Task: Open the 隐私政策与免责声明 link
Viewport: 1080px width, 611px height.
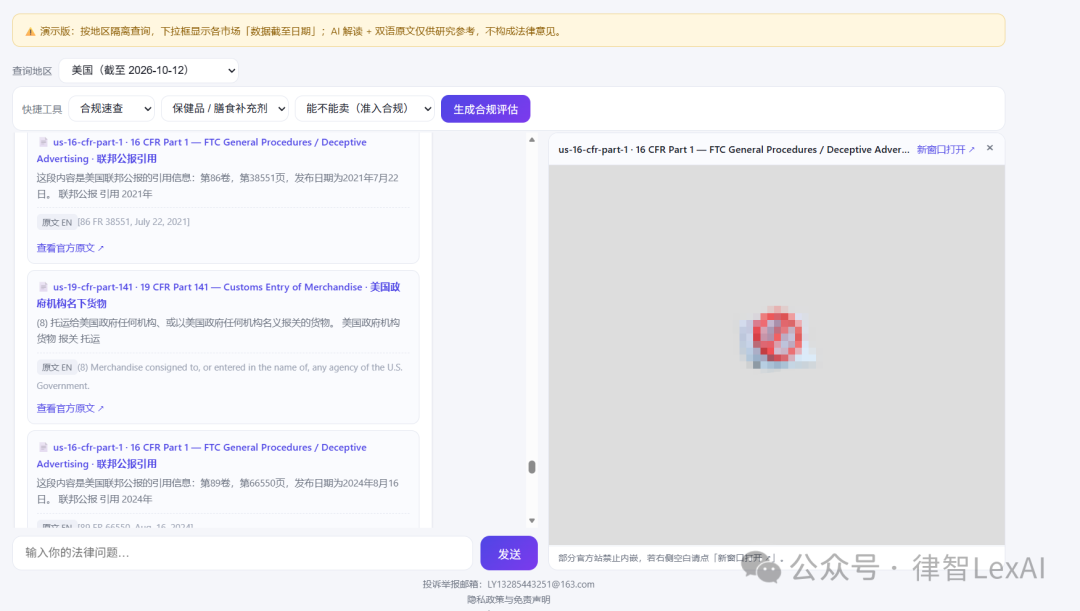Action: (x=508, y=599)
